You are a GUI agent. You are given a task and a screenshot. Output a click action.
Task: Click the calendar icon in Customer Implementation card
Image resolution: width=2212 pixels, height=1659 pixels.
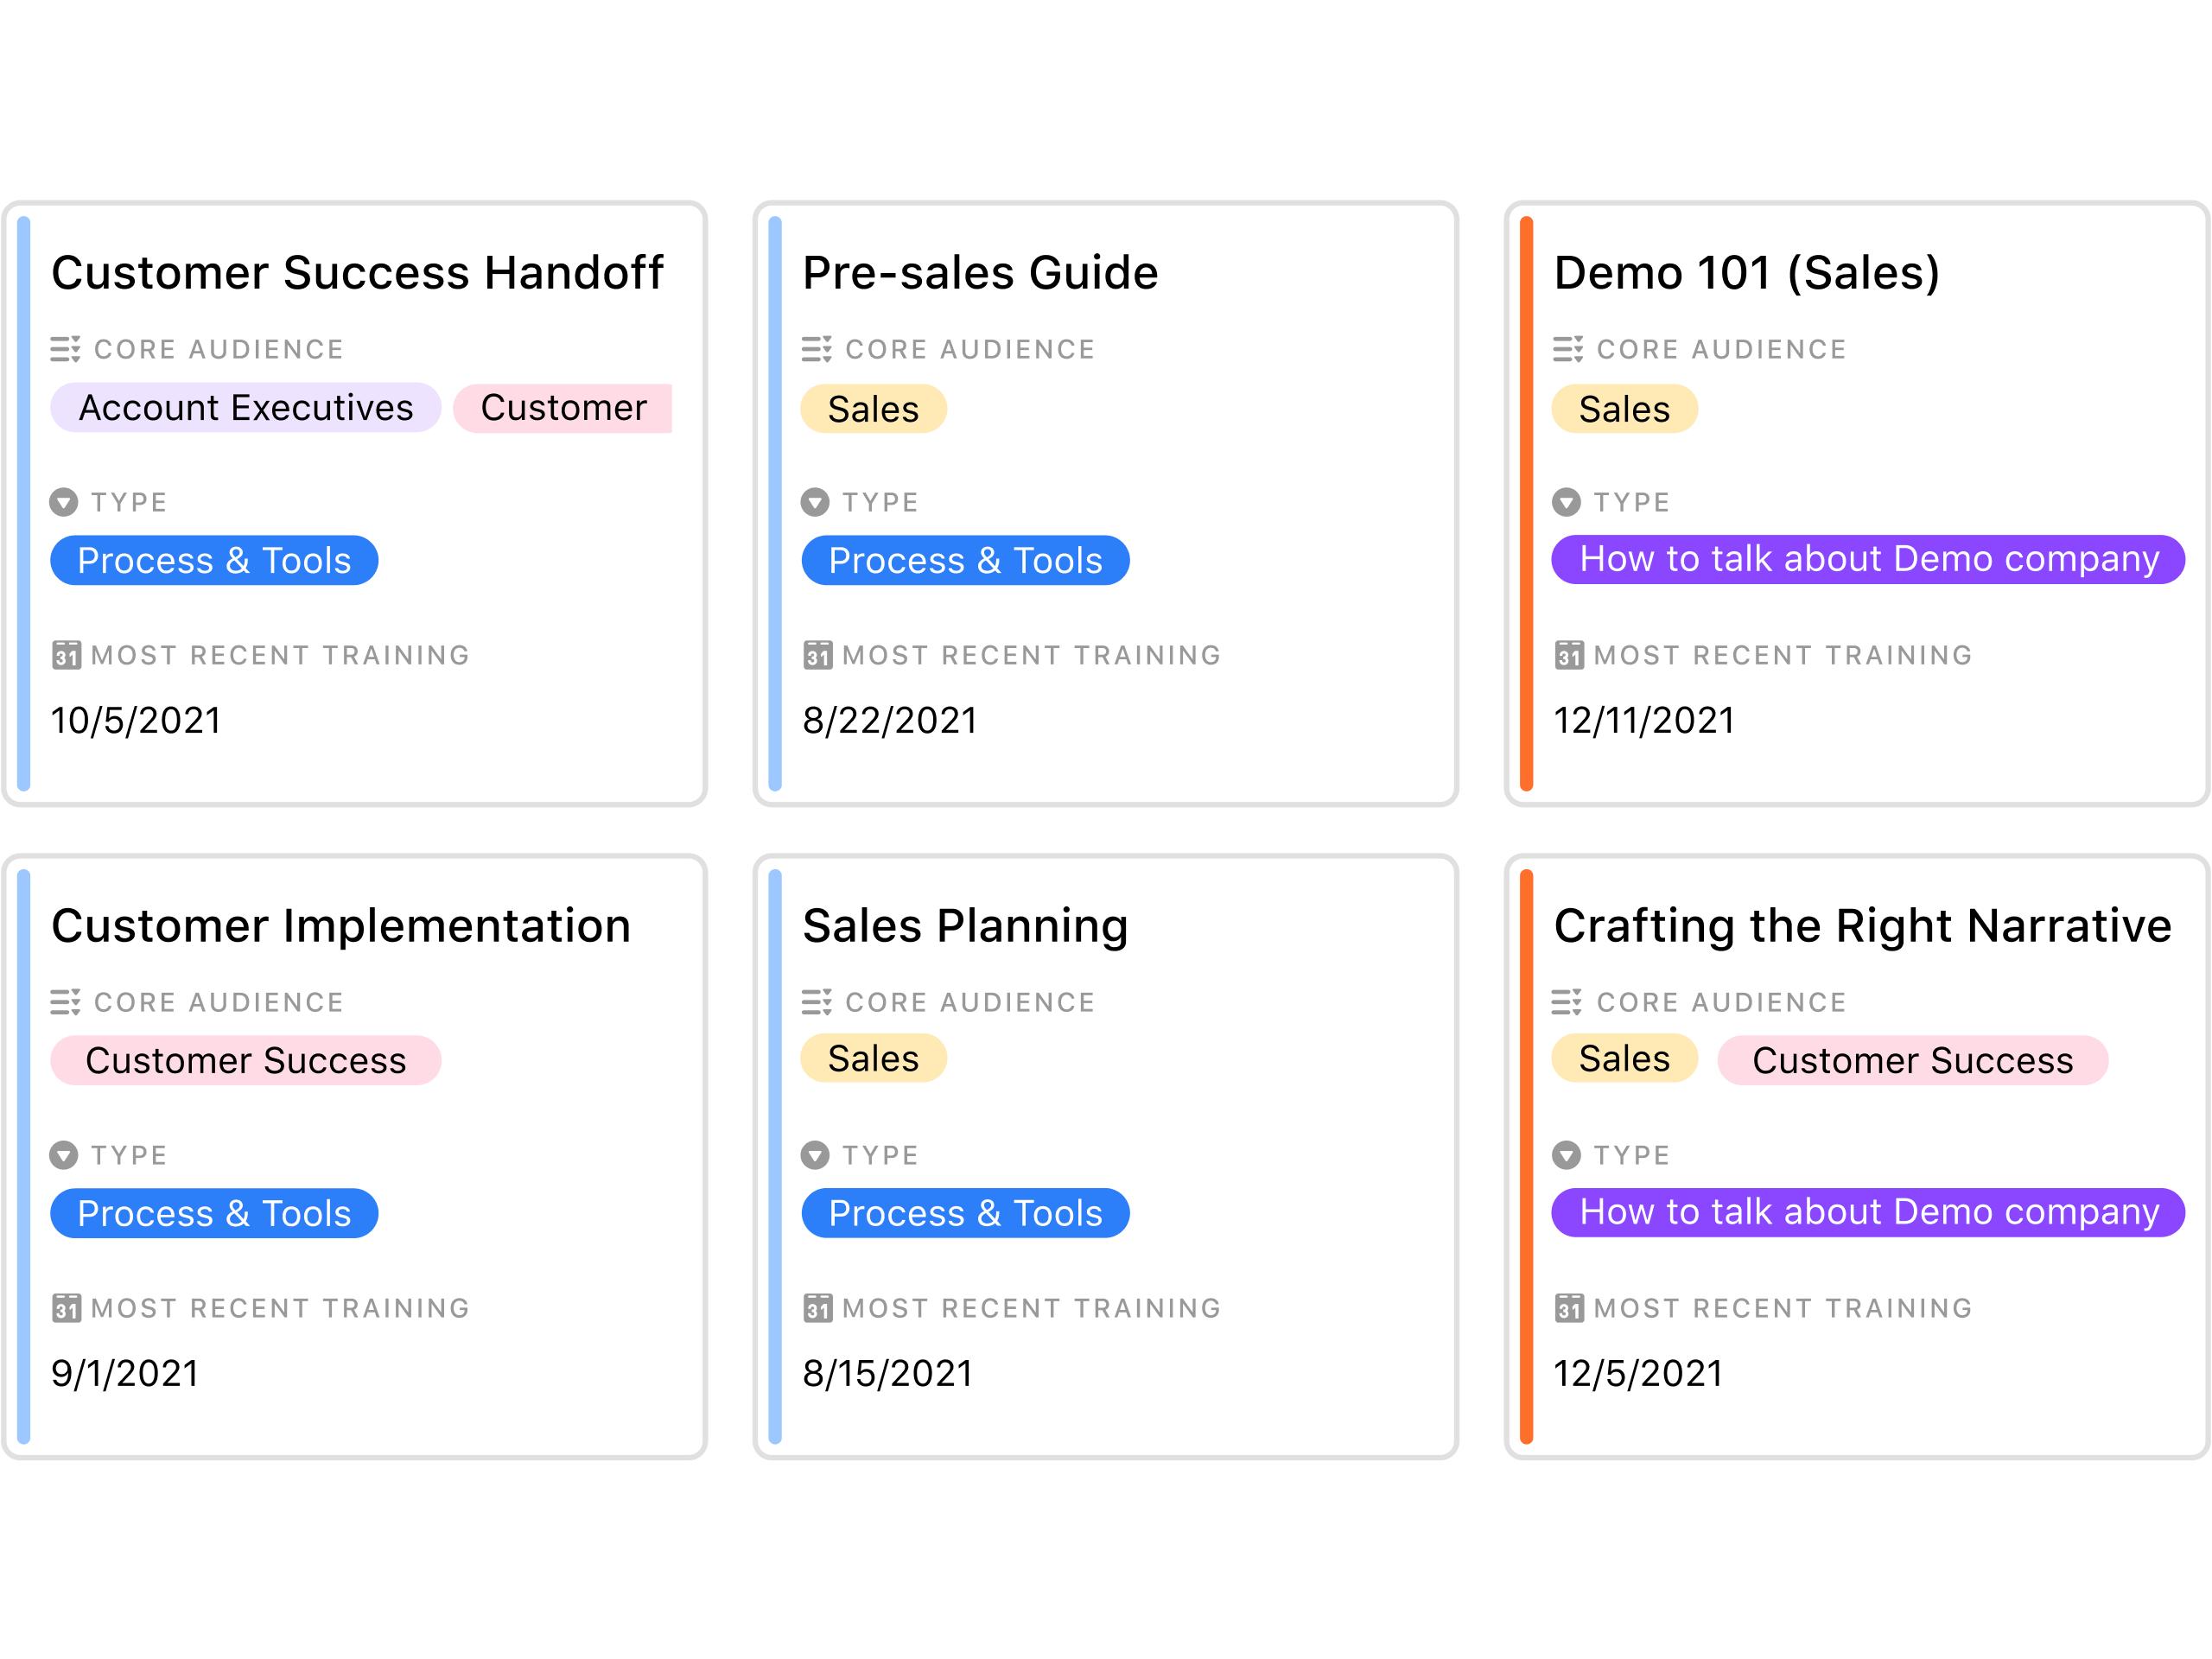pos(66,1308)
